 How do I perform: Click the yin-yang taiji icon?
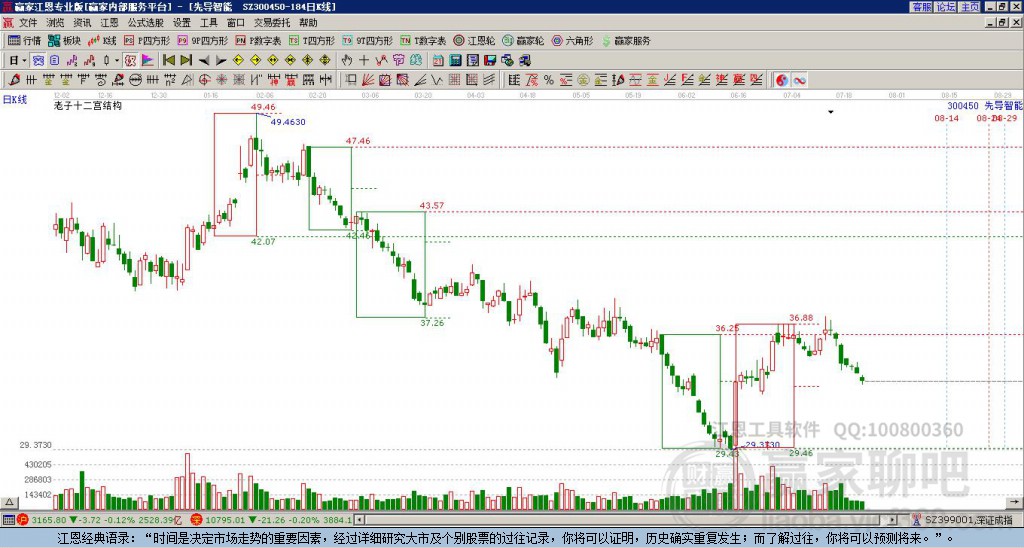pyautogui.click(x=782, y=80)
